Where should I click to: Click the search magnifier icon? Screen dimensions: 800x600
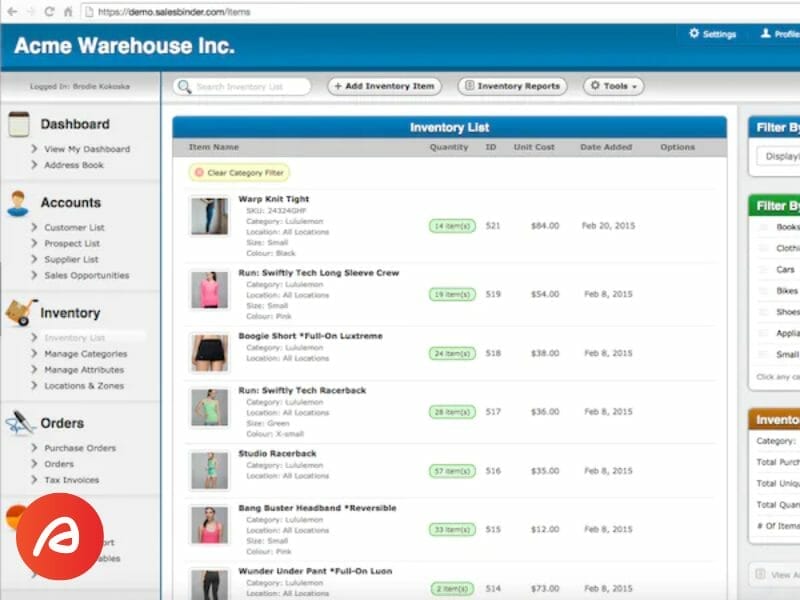185,86
